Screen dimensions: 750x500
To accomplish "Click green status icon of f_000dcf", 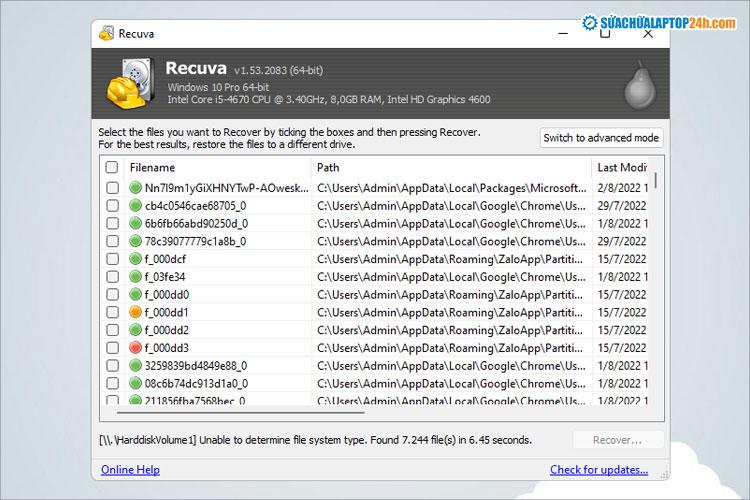I will pyautogui.click(x=135, y=259).
